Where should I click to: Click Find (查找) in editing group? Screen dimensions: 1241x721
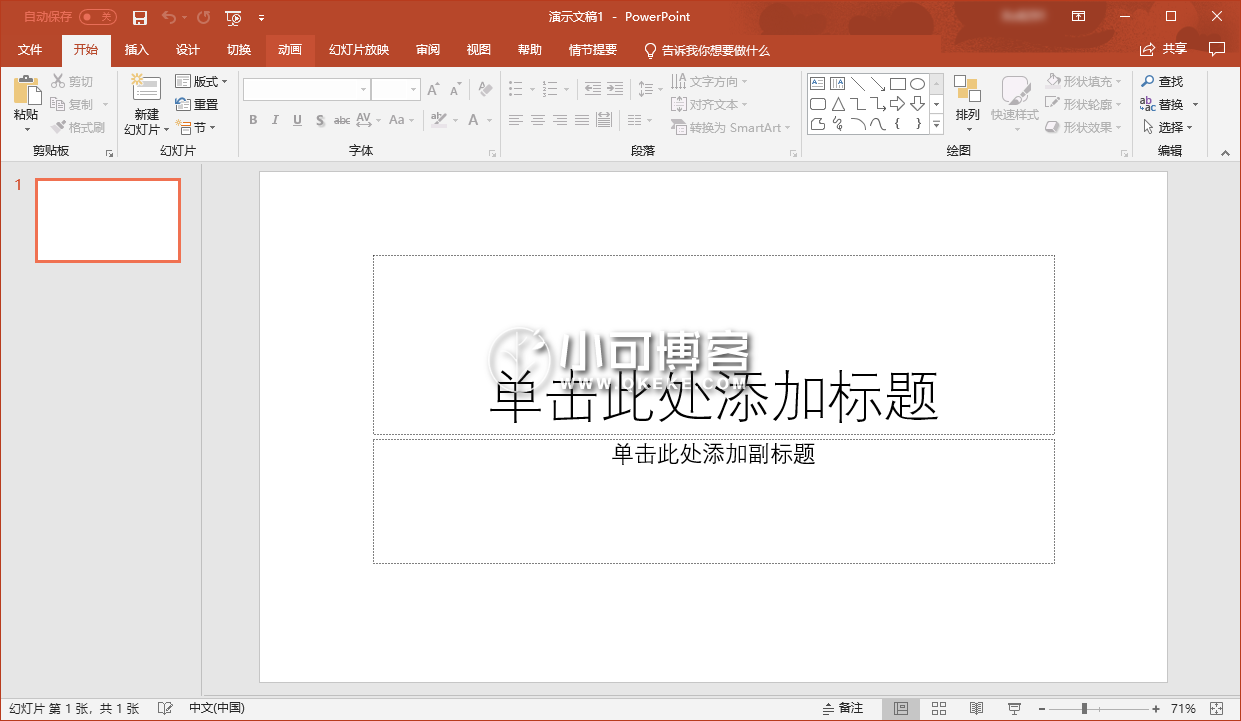(x=1163, y=81)
